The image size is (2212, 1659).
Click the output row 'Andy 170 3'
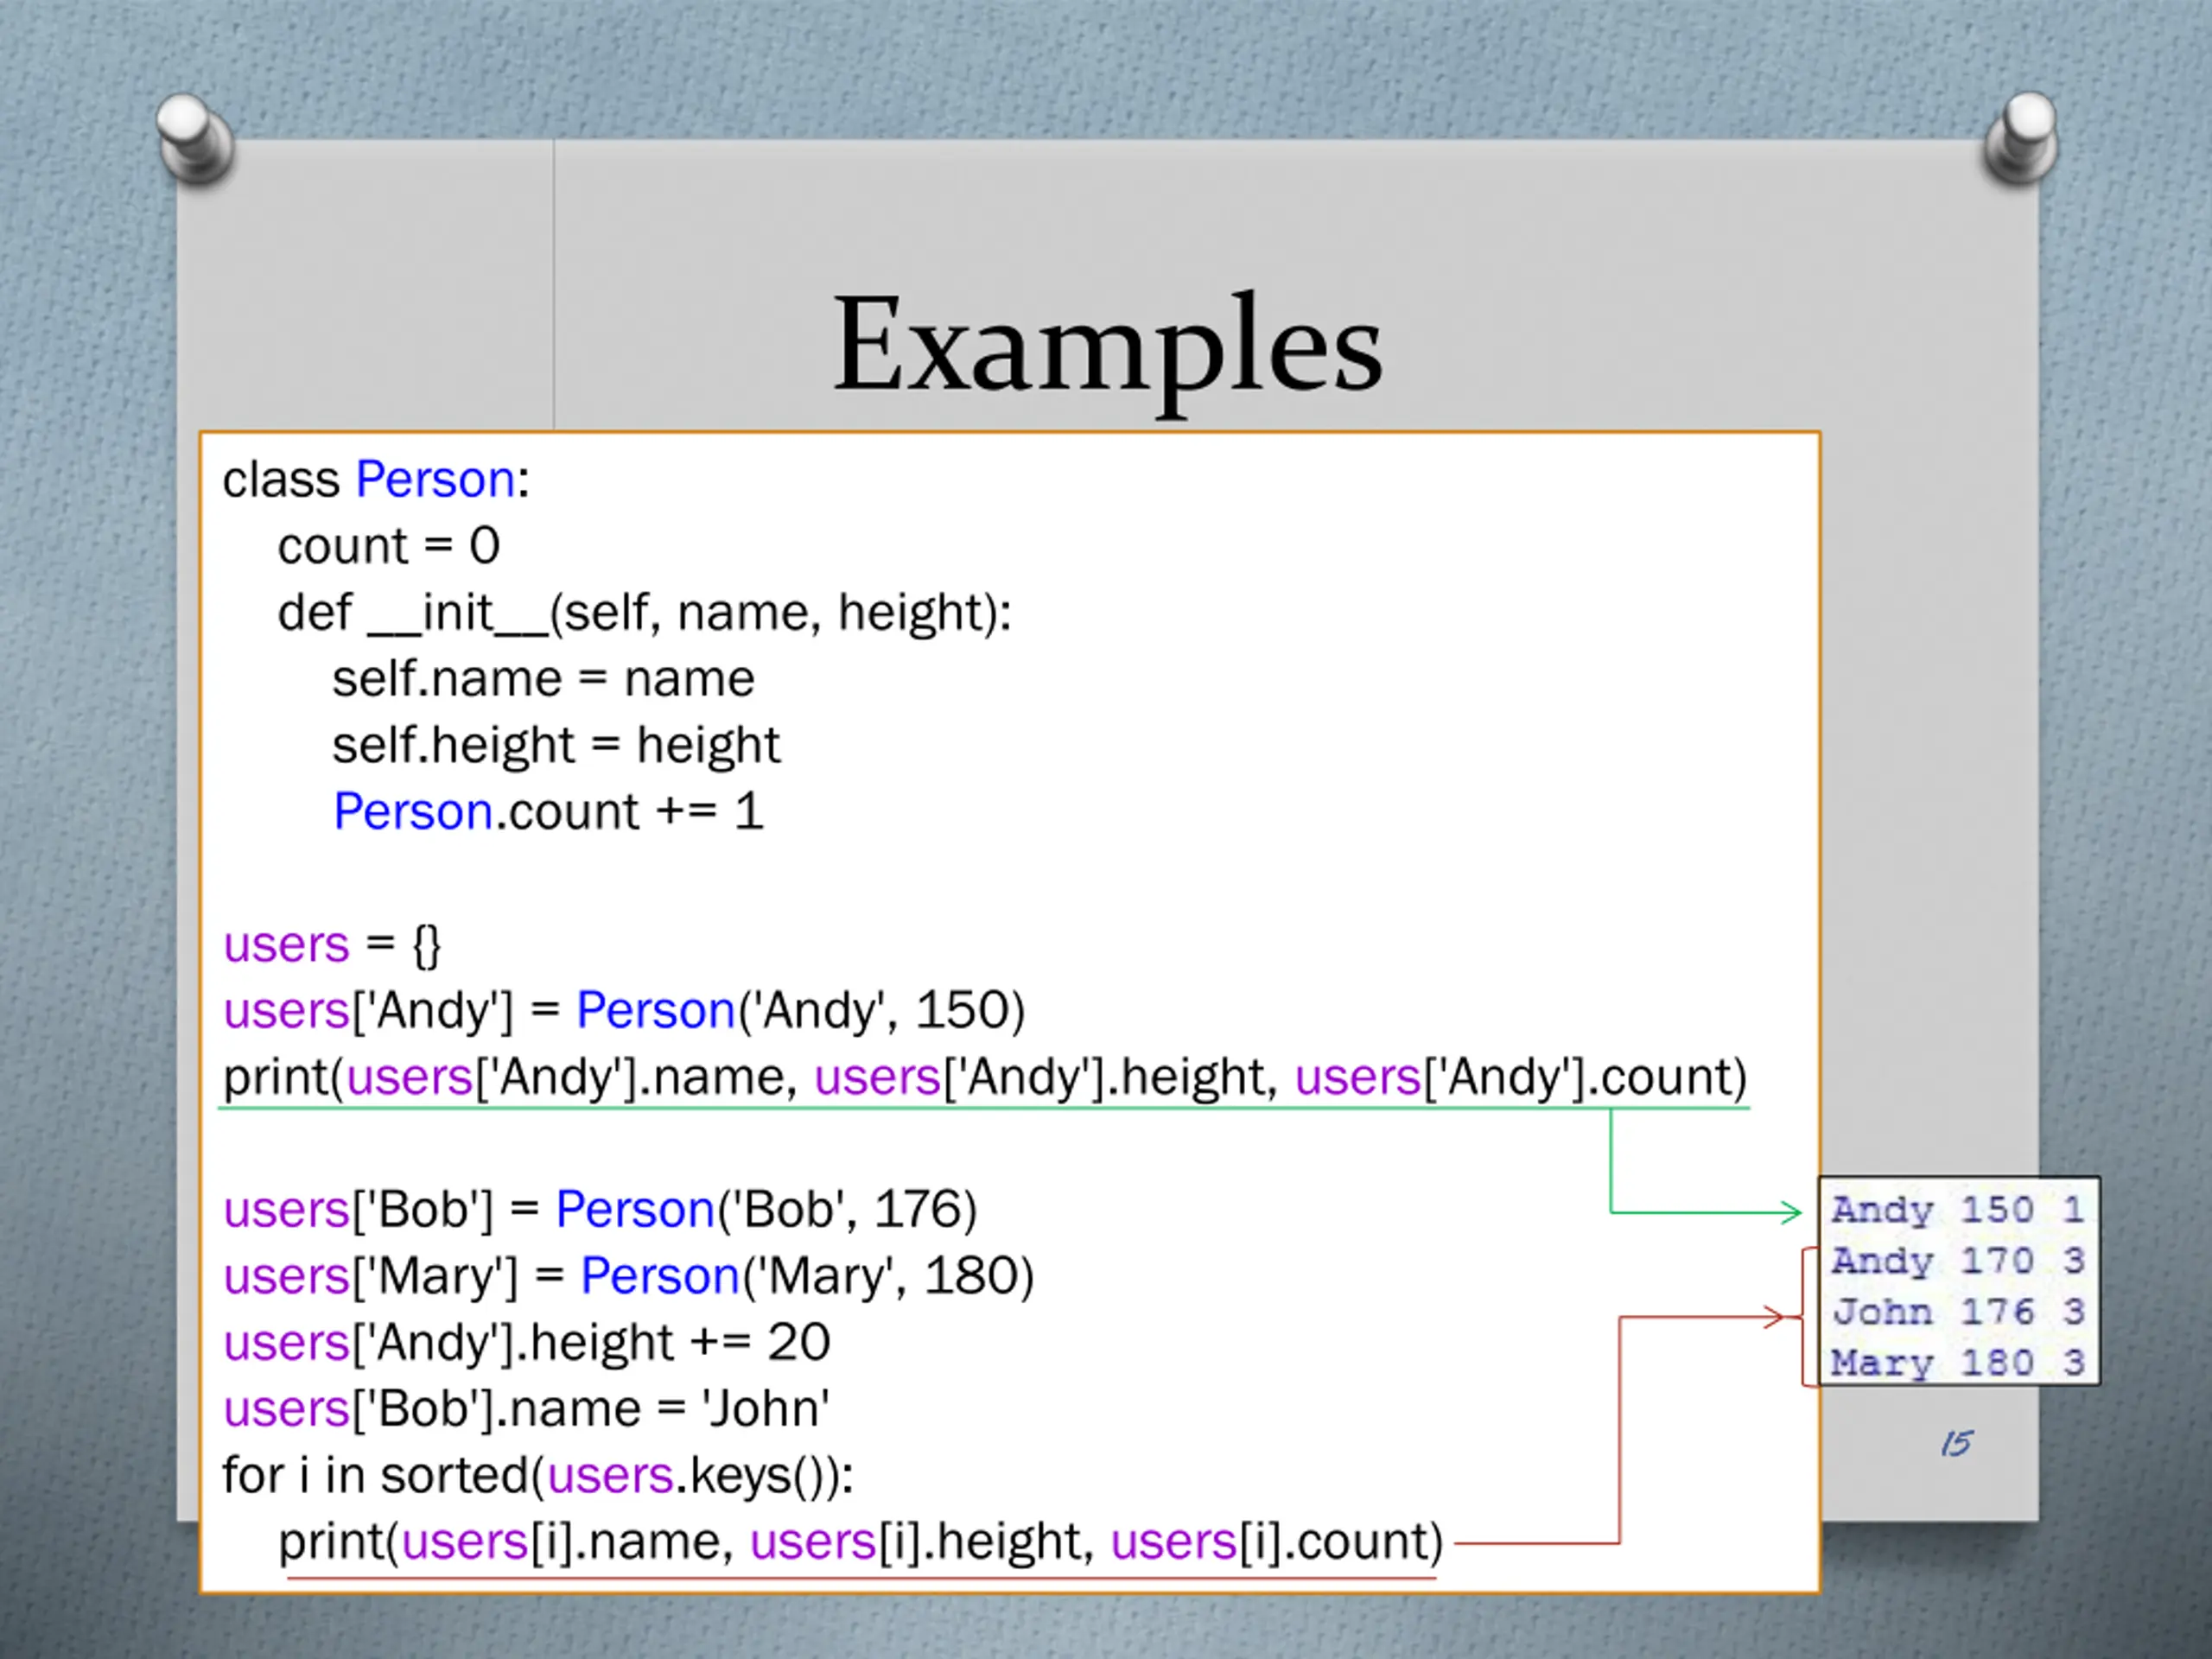click(1958, 1261)
